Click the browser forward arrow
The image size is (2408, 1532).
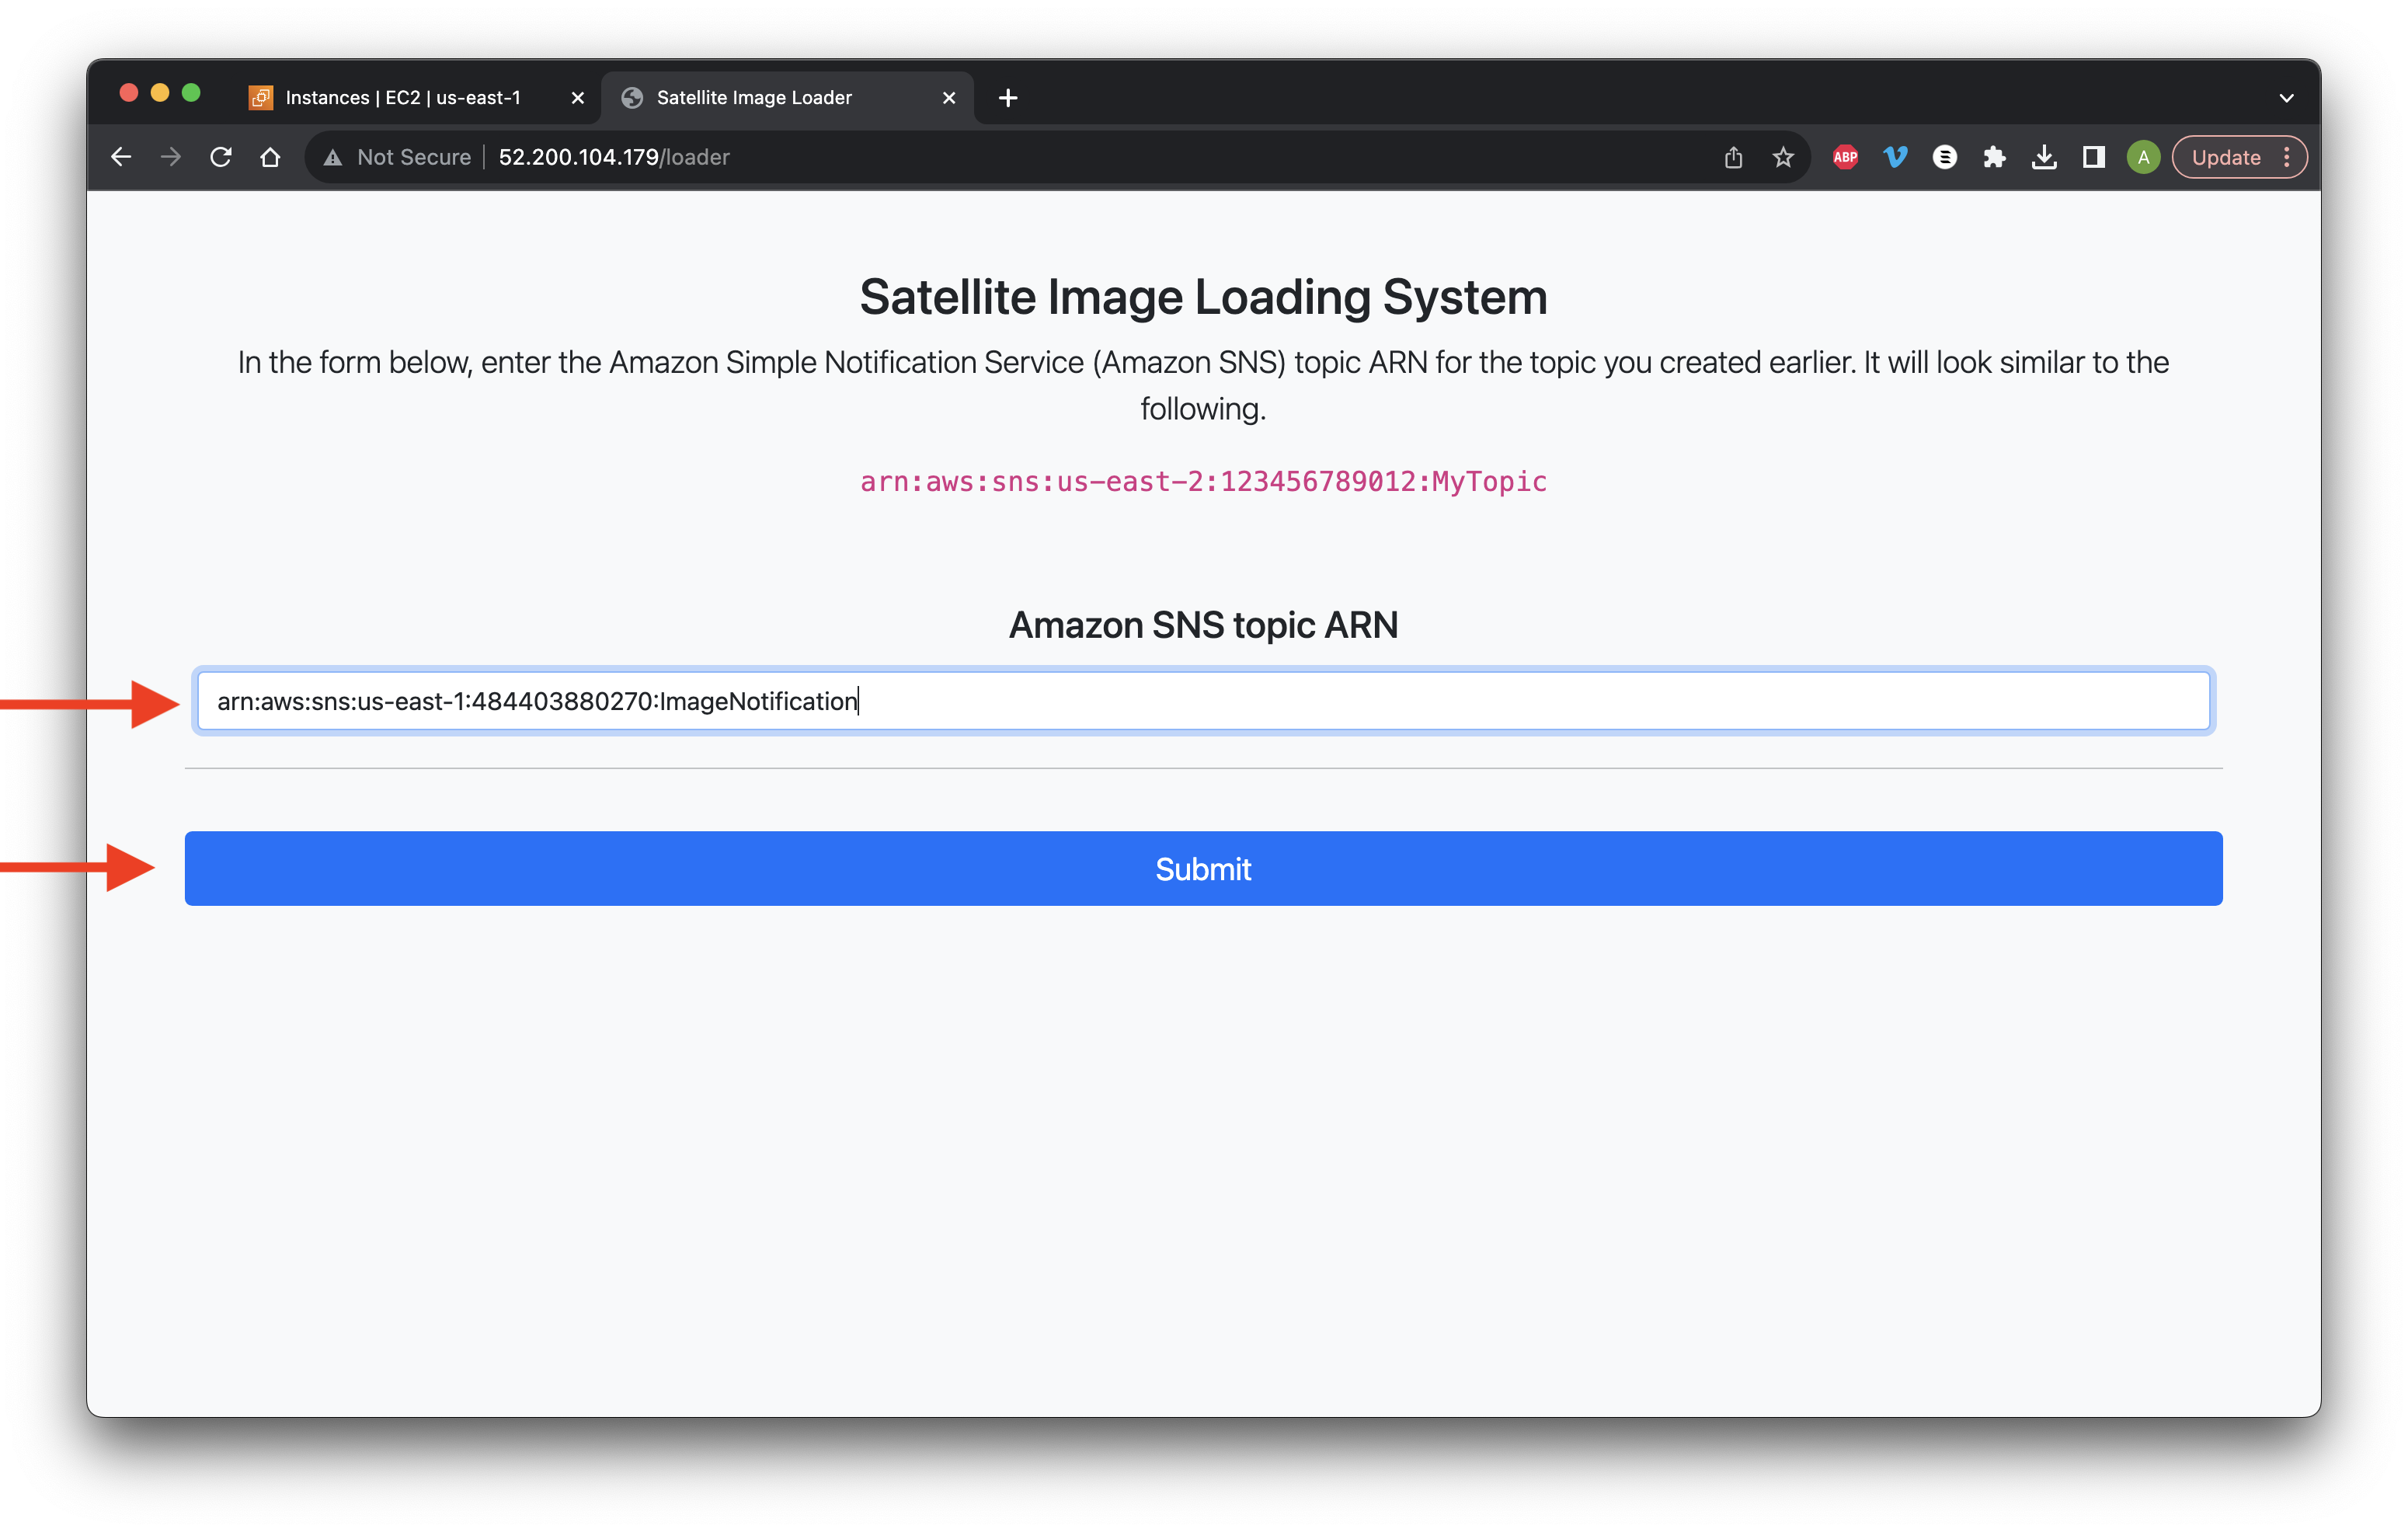pos(171,157)
